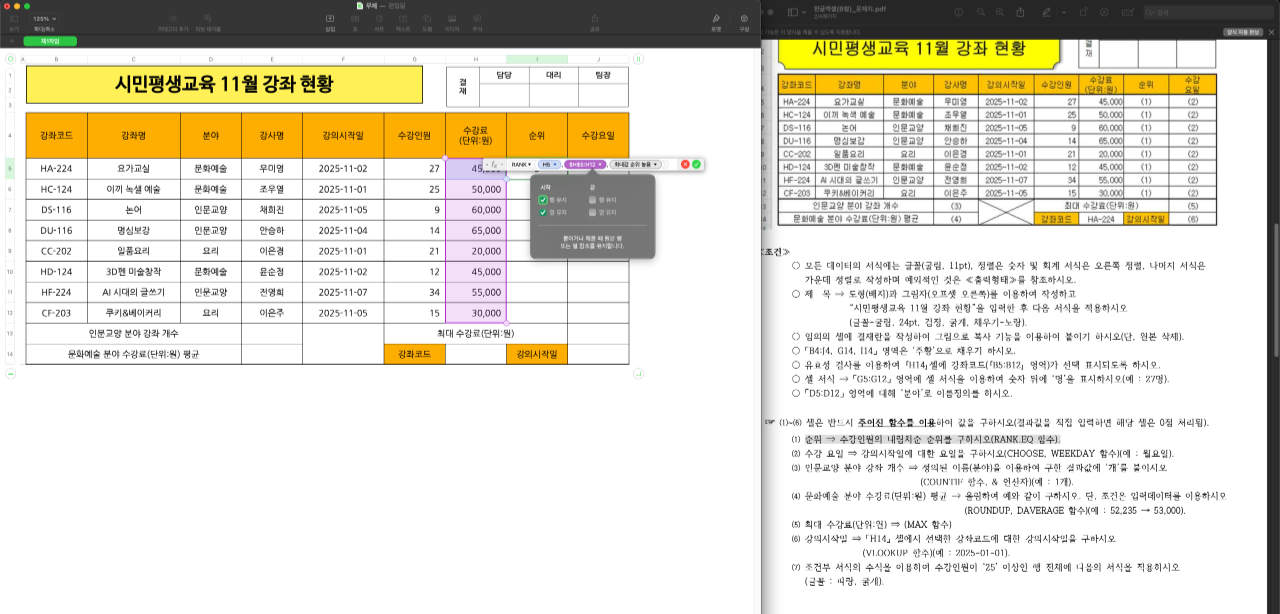The height and width of the screenshot is (614, 1280).
Task: Click the Share icon in Numbers toolbar
Action: point(595,20)
